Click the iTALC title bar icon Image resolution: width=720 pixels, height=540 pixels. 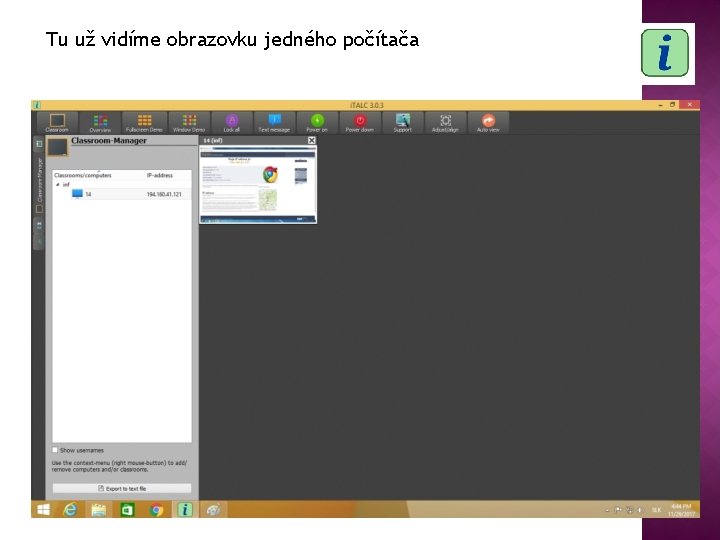(x=37, y=105)
